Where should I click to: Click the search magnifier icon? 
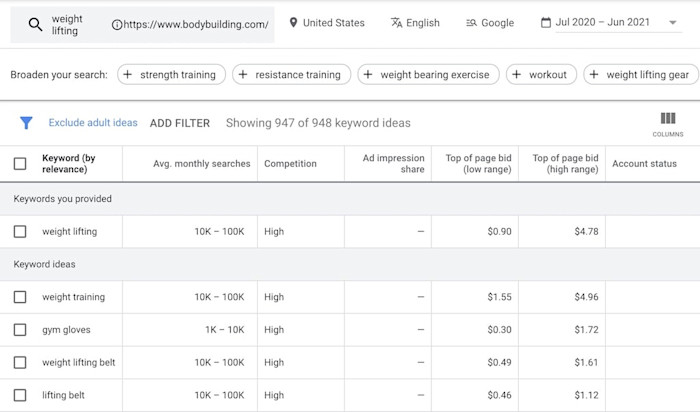pos(35,24)
